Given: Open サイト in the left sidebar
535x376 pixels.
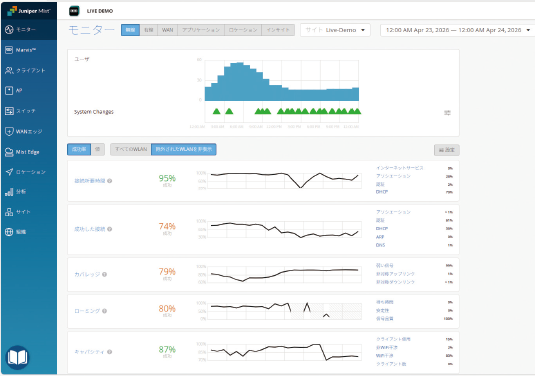Looking at the screenshot, I should point(29,212).
